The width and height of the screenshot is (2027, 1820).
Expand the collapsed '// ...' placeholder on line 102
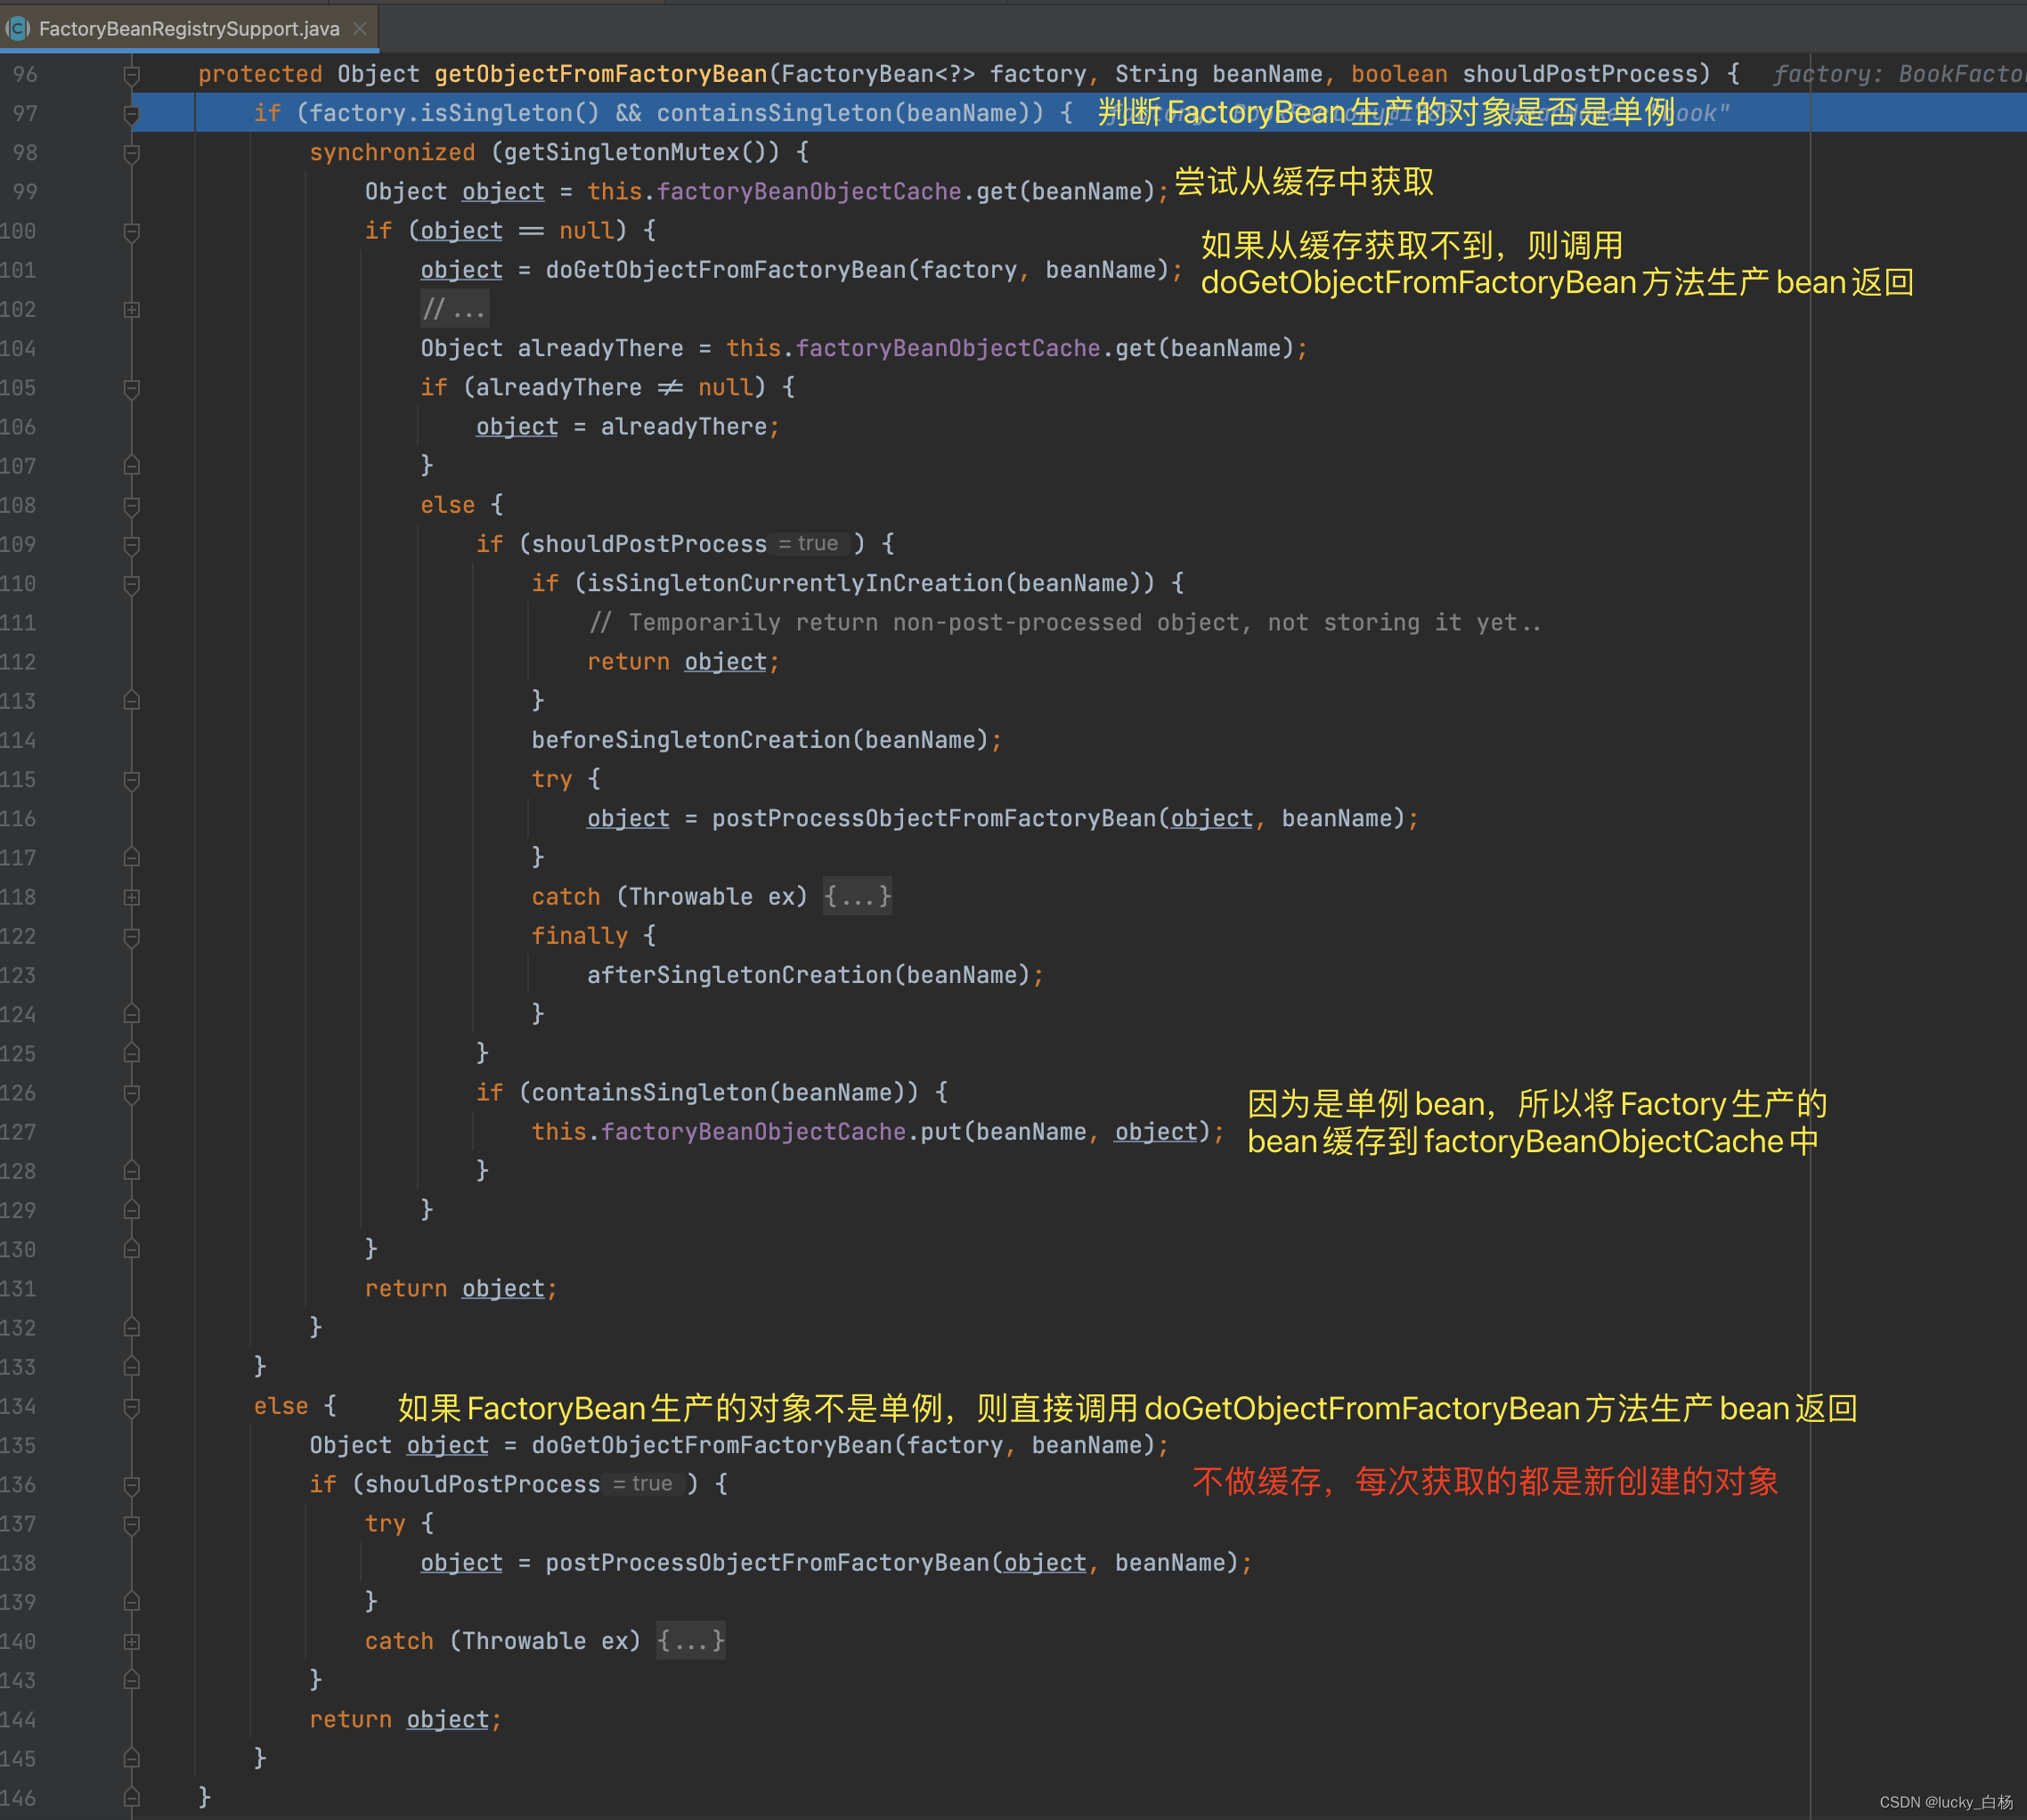click(454, 309)
